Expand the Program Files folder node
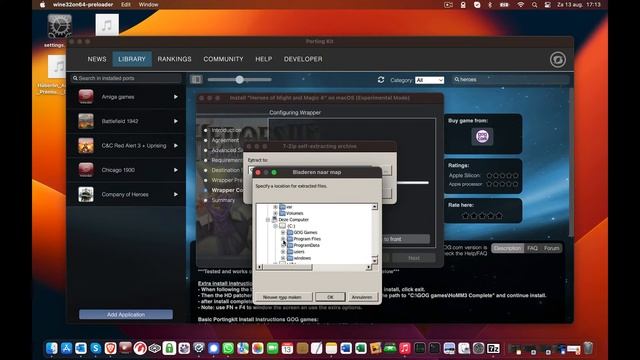Viewport: 640px width, 360px height. pyautogui.click(x=283, y=239)
